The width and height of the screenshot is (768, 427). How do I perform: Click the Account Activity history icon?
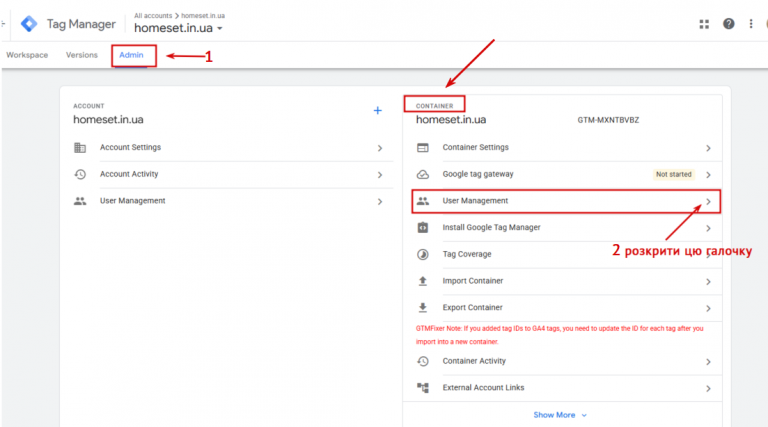click(80, 174)
